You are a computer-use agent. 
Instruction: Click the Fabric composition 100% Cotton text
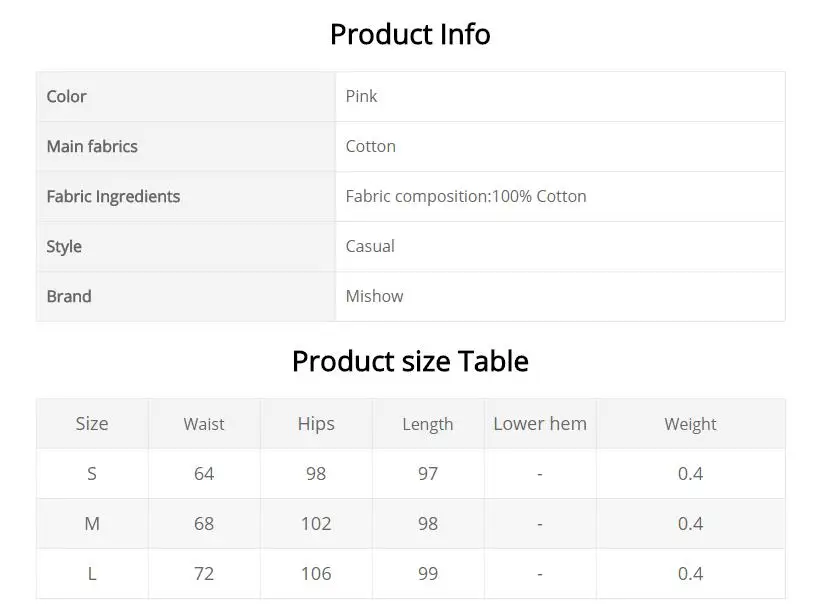click(x=466, y=196)
